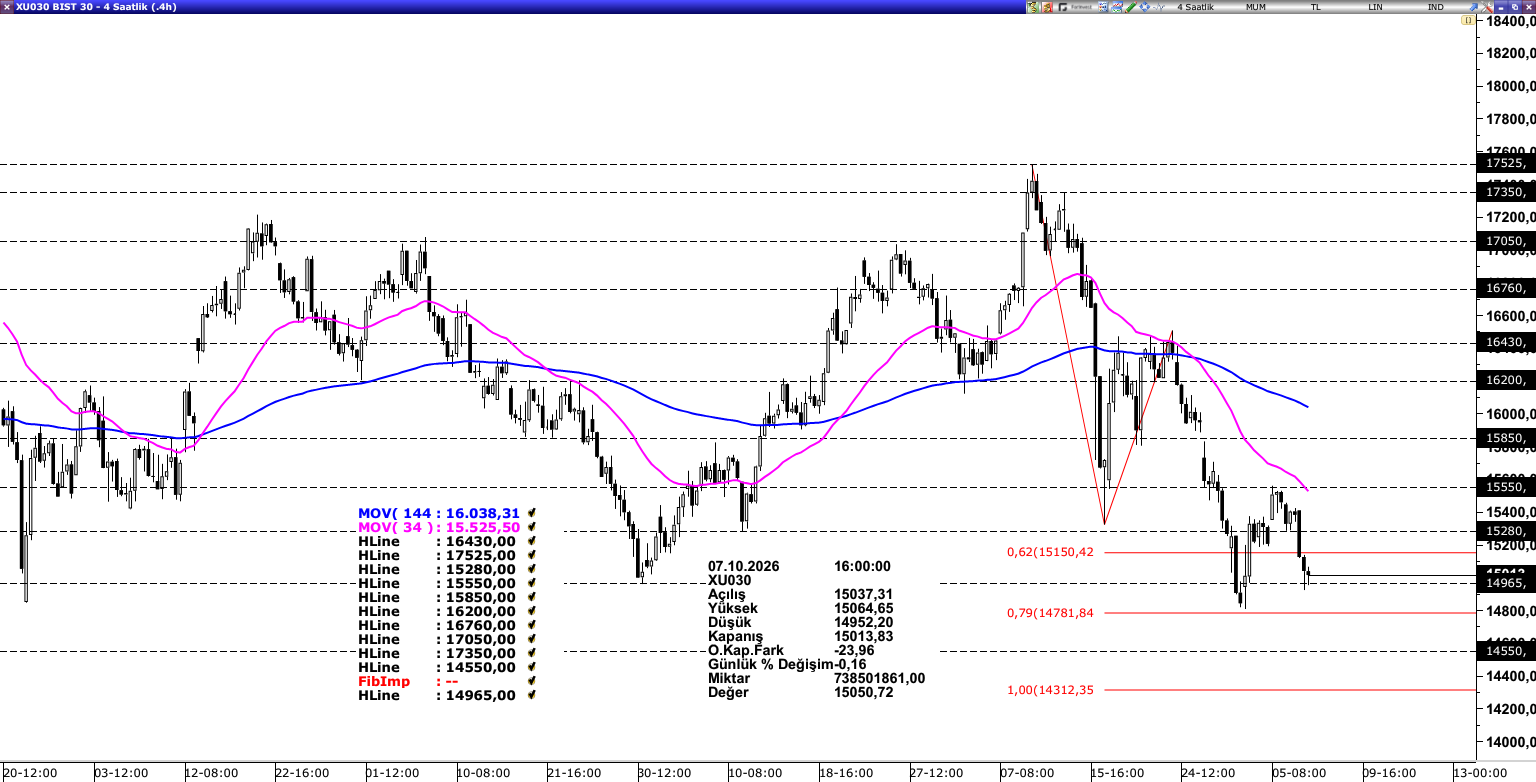Click the 05-08:00 time axis label
Screen dimensions: 1536x782
1299,773
